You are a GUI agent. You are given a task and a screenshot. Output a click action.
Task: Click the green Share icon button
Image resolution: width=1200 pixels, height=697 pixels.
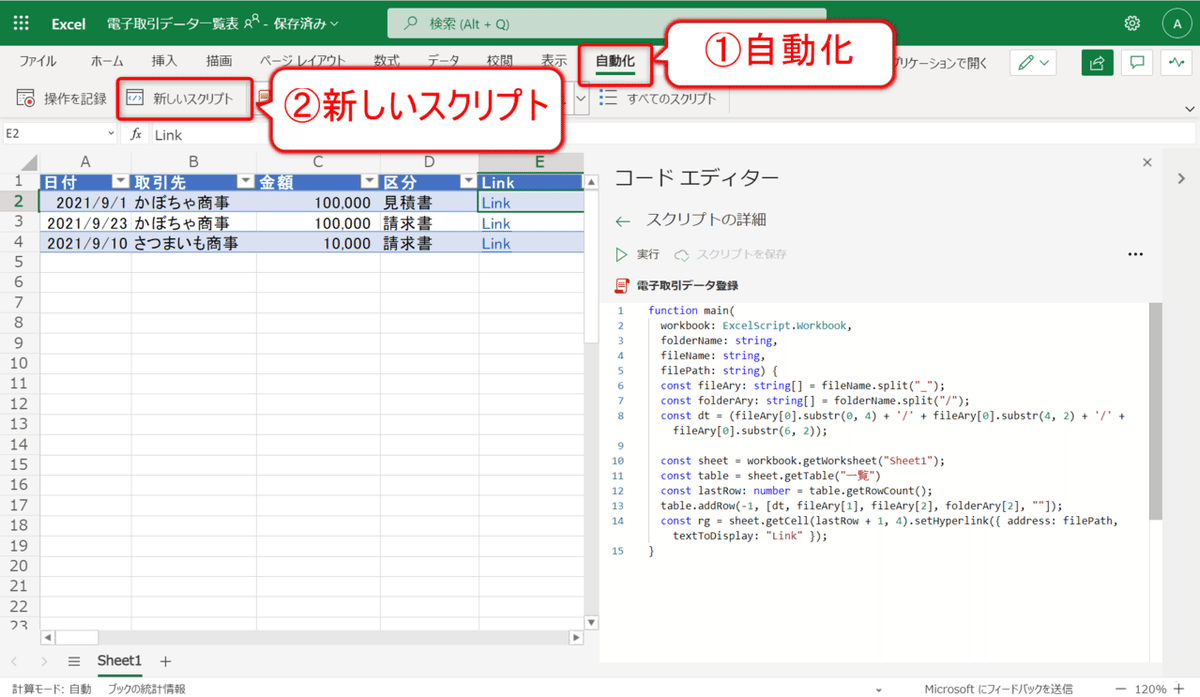coord(1097,62)
